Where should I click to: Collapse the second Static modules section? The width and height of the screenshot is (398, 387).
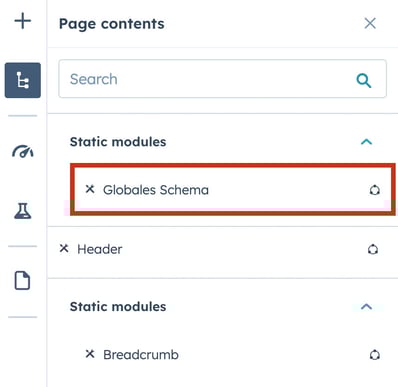[x=366, y=307]
